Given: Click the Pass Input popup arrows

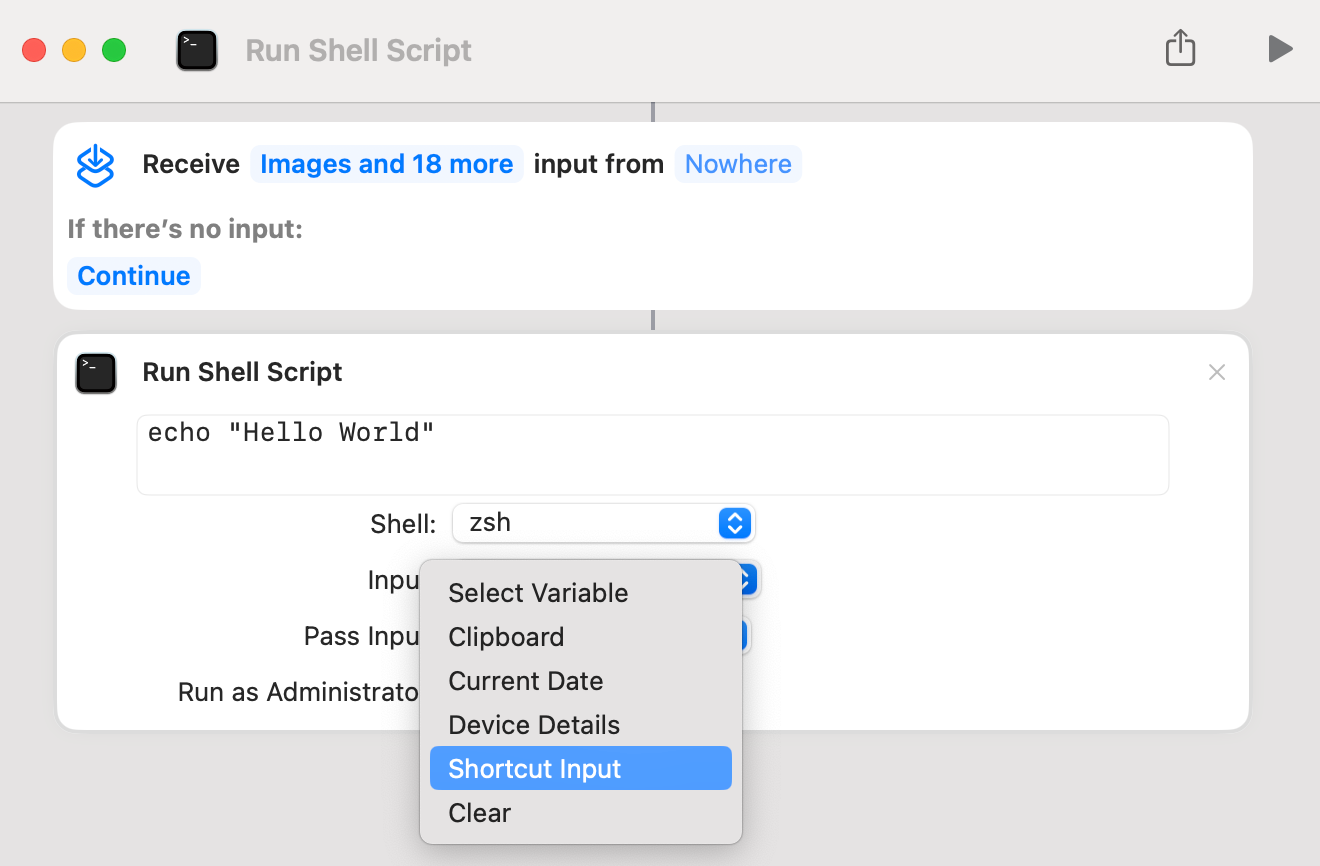Looking at the screenshot, I should [x=746, y=637].
